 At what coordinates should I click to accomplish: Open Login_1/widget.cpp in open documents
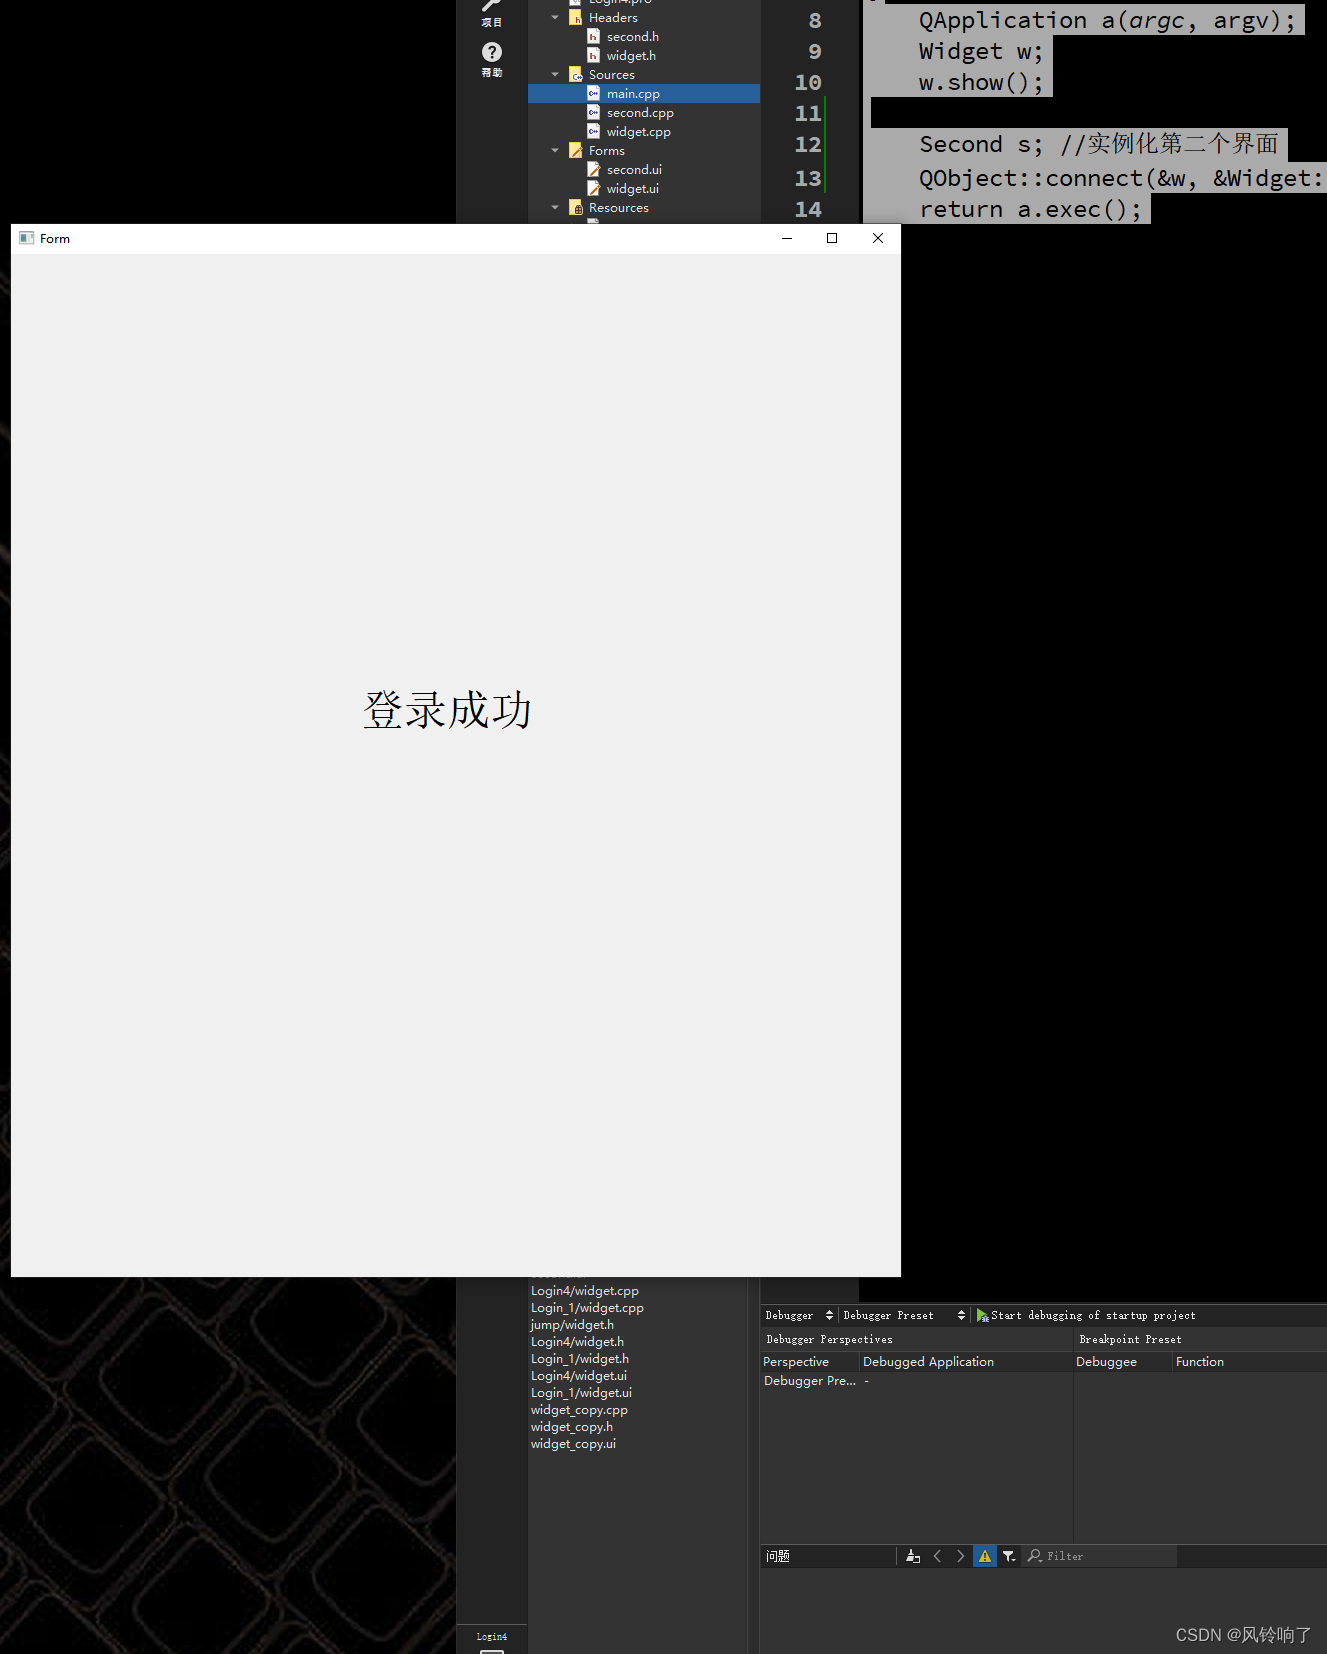click(587, 1308)
